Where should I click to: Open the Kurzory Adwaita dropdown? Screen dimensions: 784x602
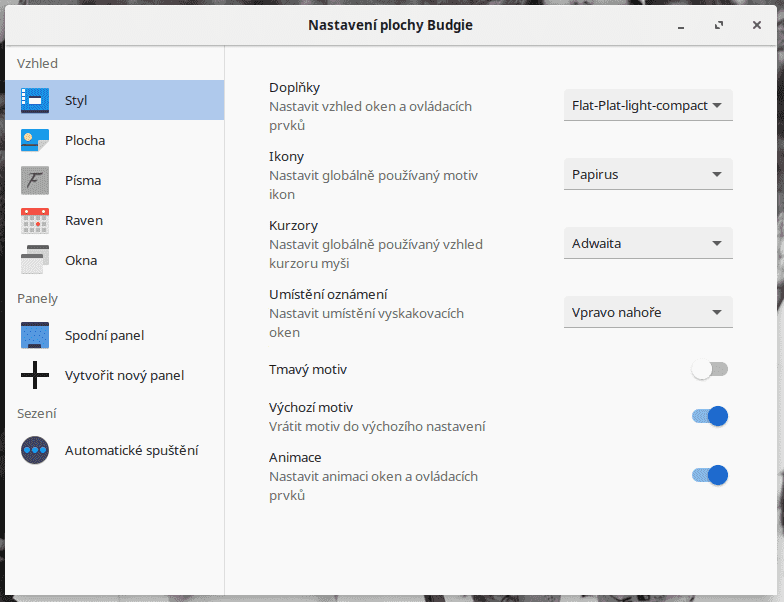tap(647, 243)
